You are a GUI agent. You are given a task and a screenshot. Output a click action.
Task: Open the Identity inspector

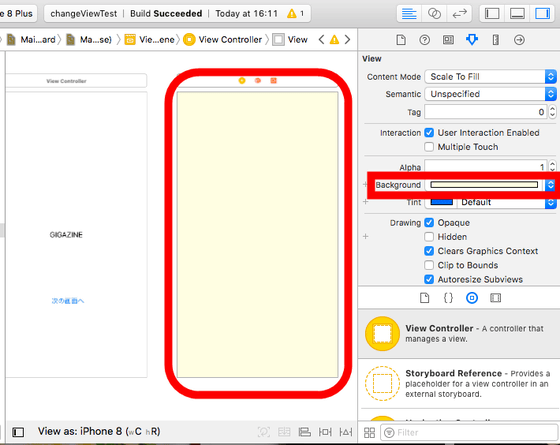448,40
